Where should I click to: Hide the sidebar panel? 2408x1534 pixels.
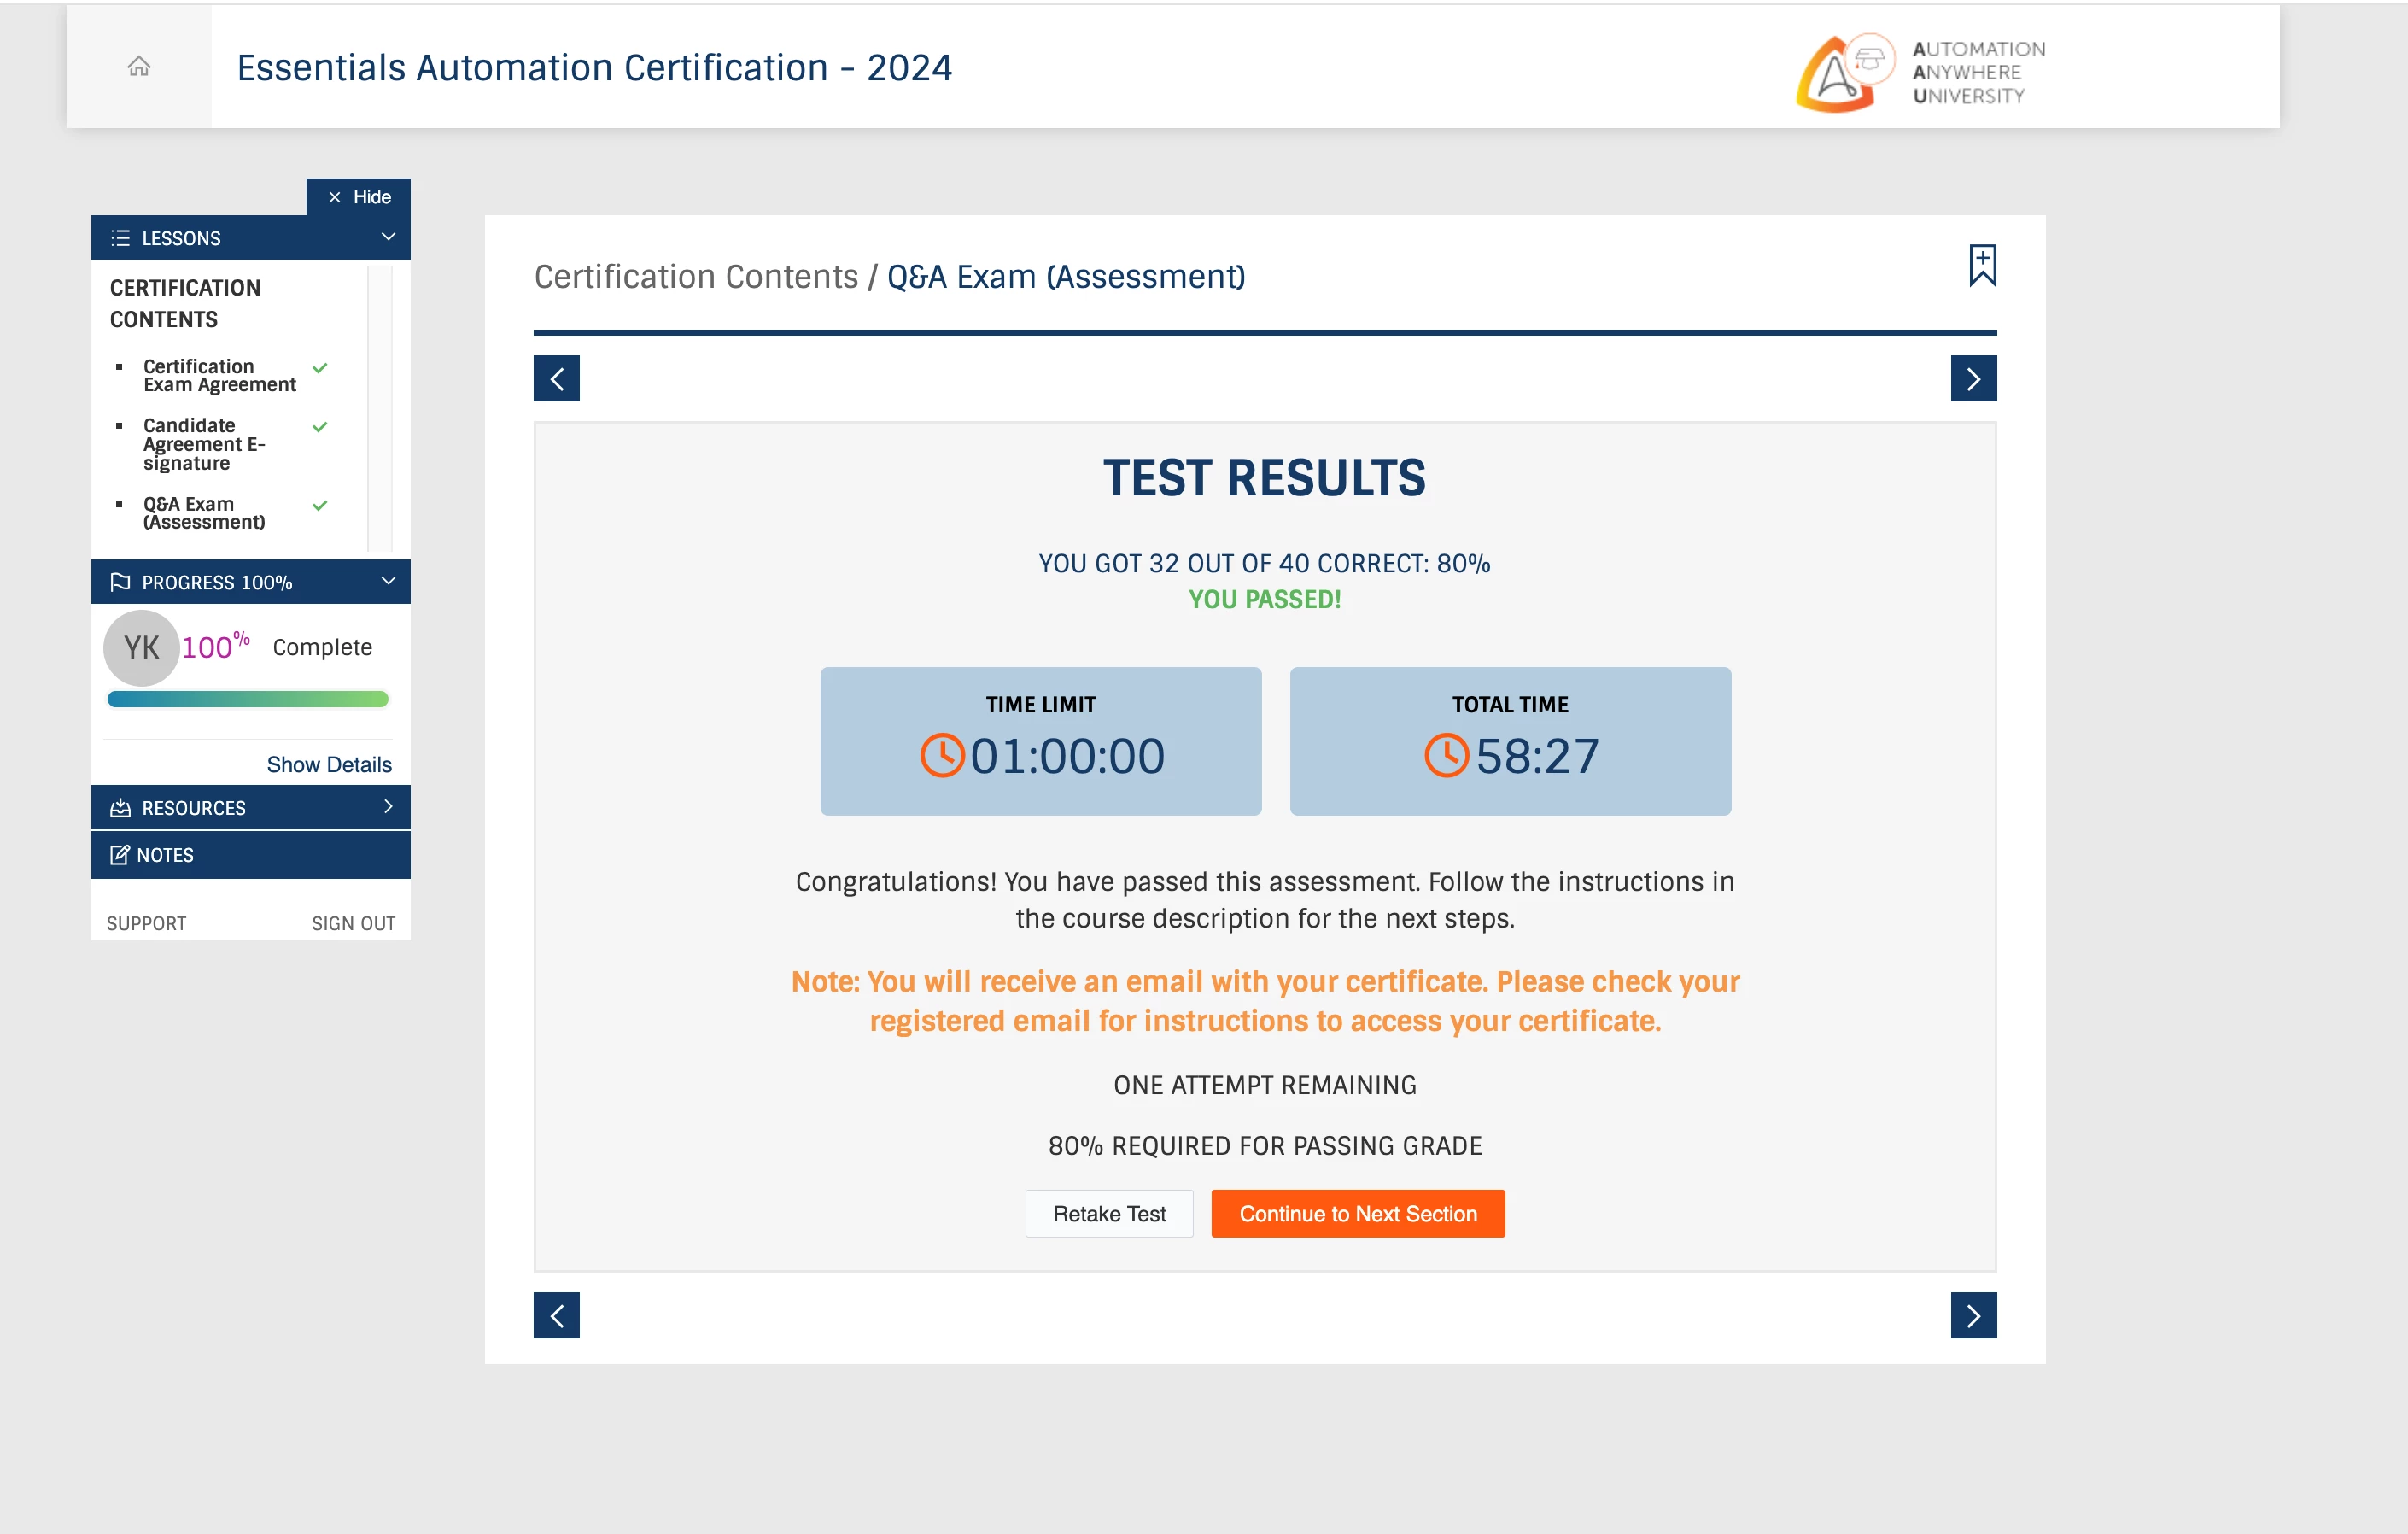click(x=358, y=197)
